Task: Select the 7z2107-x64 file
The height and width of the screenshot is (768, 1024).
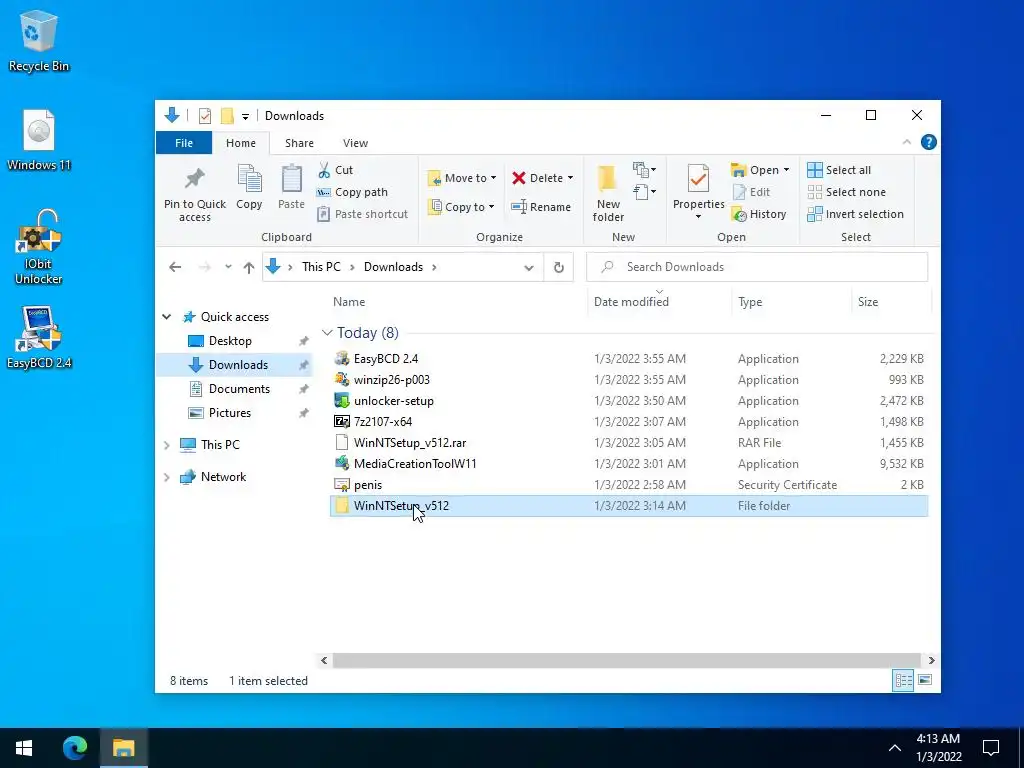Action: 628,422
